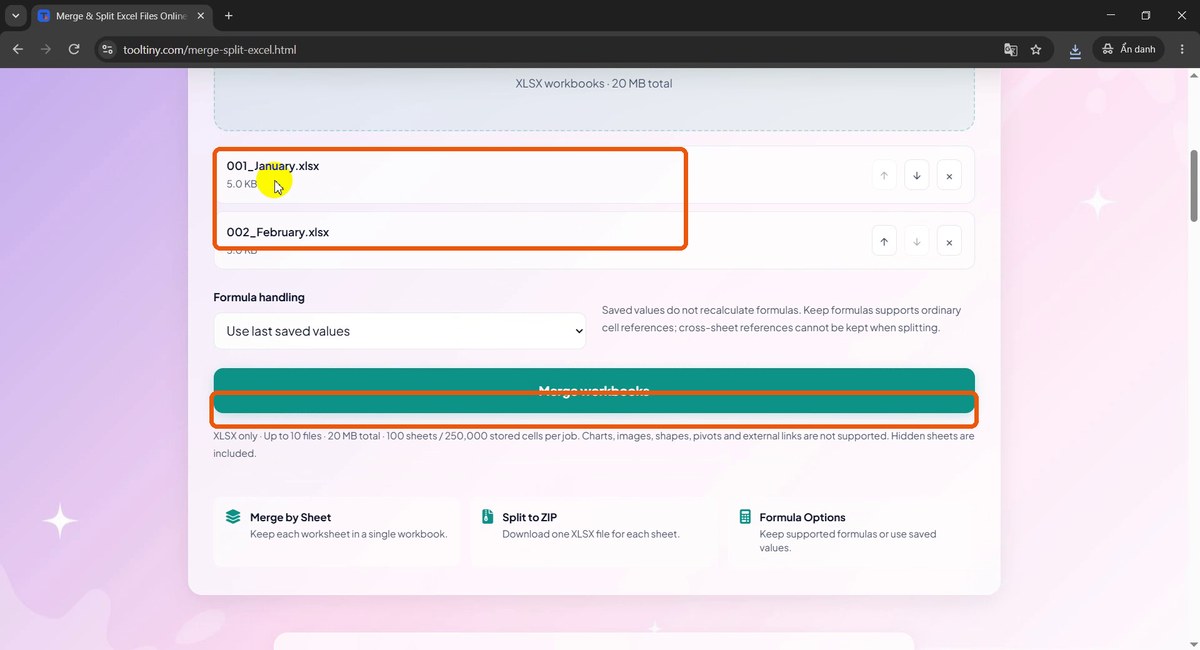This screenshot has height=650, width=1200.
Task: Switch to the Merge & Split Excel tab
Action: pyautogui.click(x=122, y=16)
